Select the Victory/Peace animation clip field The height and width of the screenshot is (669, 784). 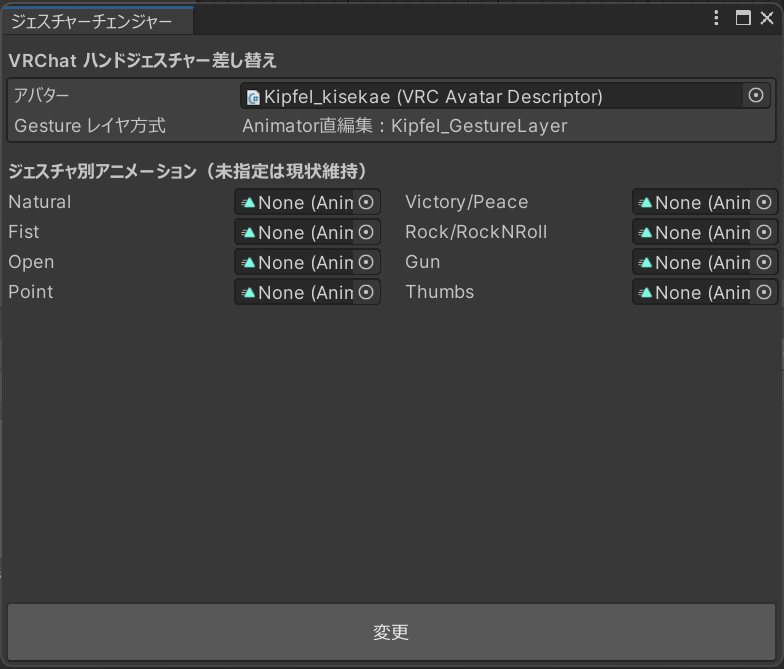coord(705,202)
